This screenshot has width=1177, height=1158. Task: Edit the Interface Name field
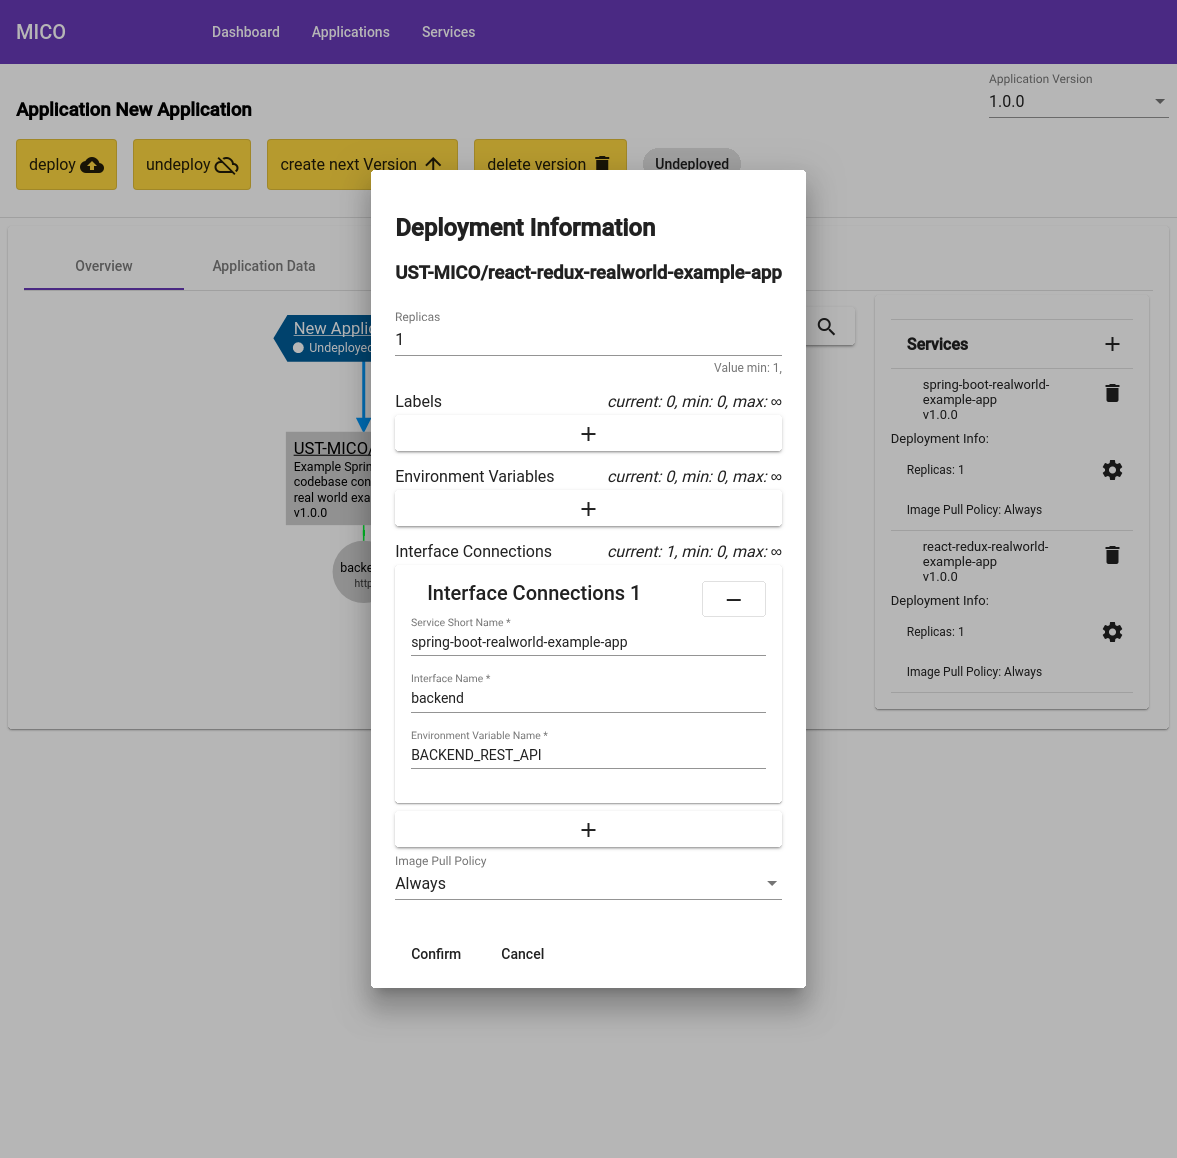pyautogui.click(x=588, y=698)
